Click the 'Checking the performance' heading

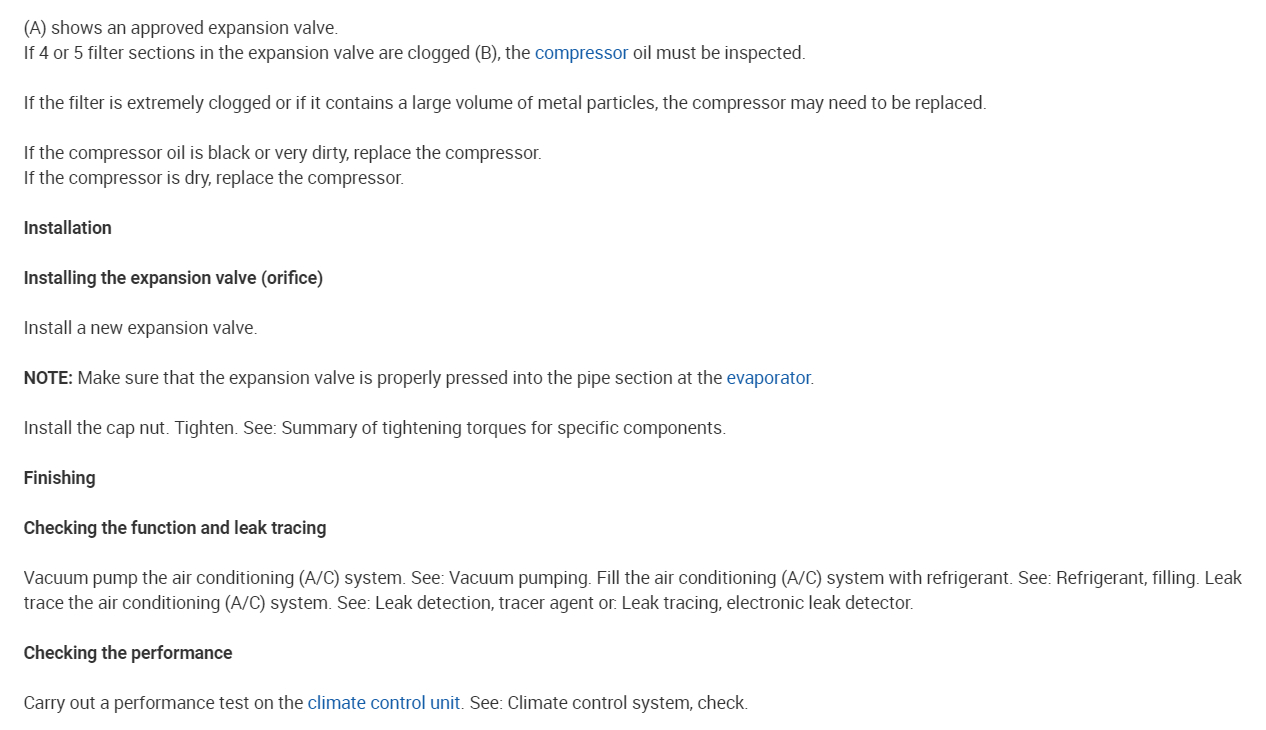pos(128,653)
